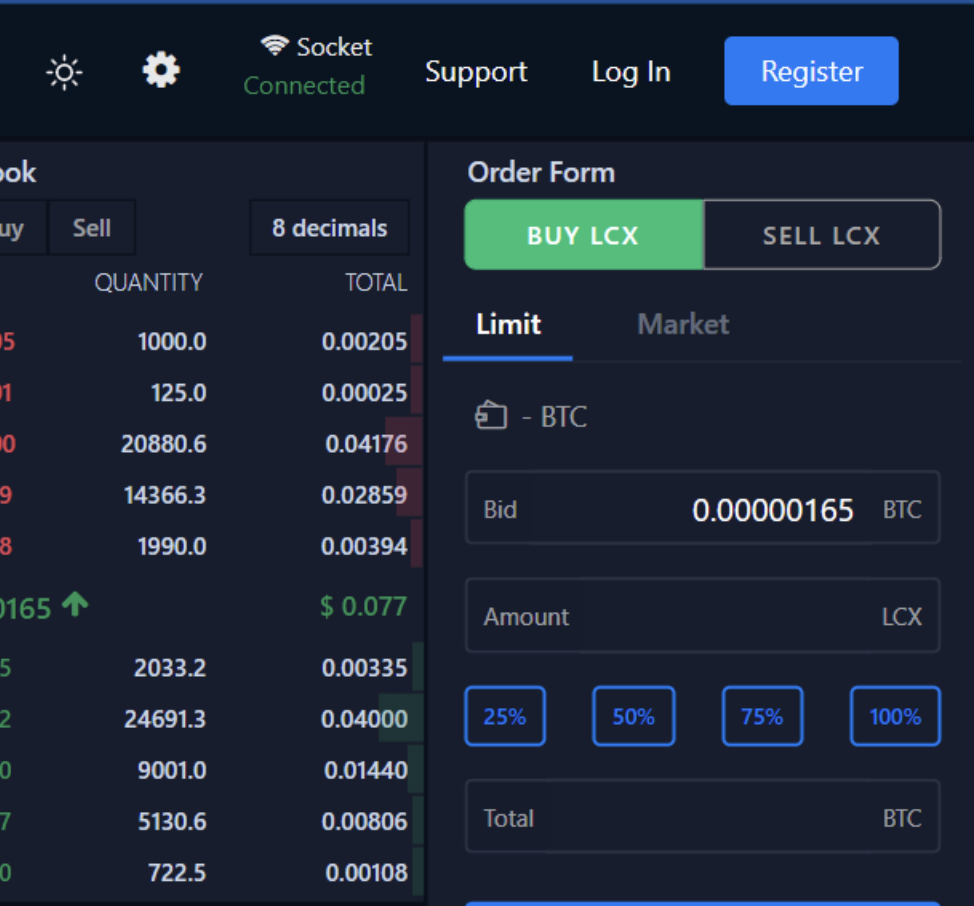Open the Log In page
Viewport: 974px width, 906px height.
click(631, 72)
